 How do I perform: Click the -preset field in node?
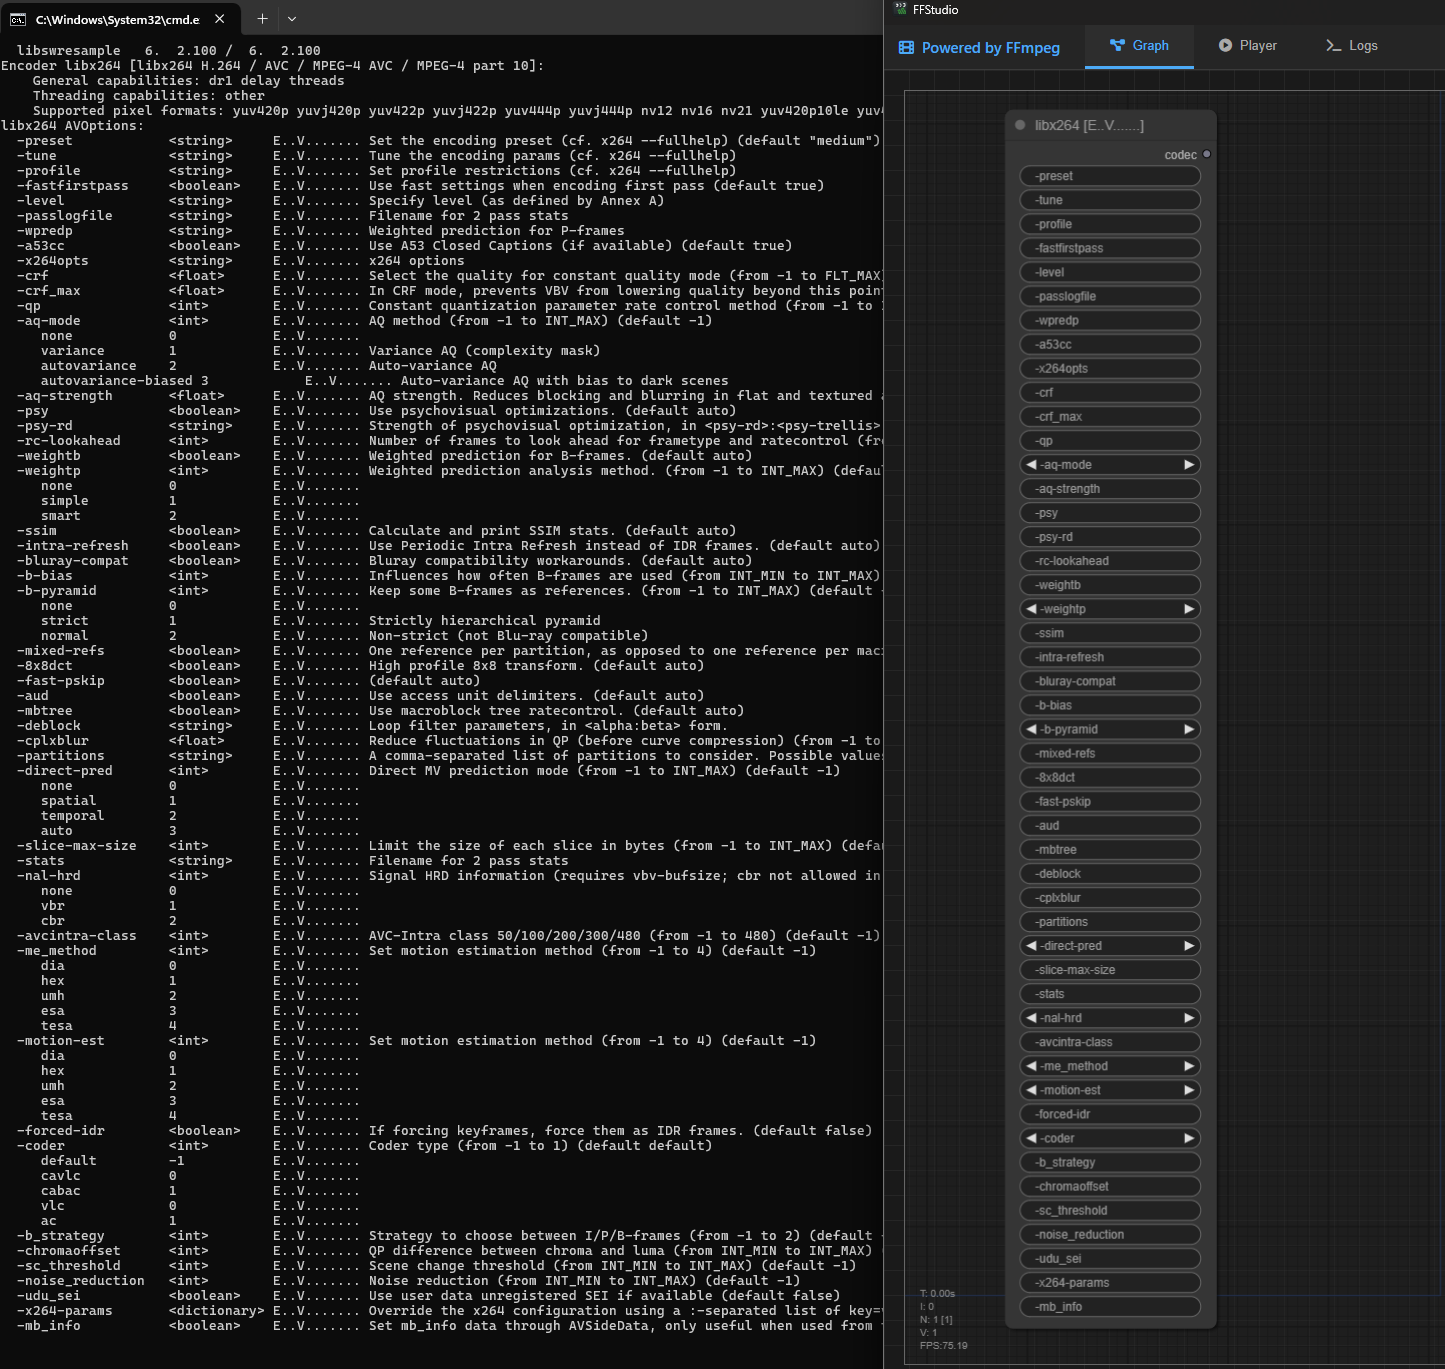click(x=1110, y=176)
